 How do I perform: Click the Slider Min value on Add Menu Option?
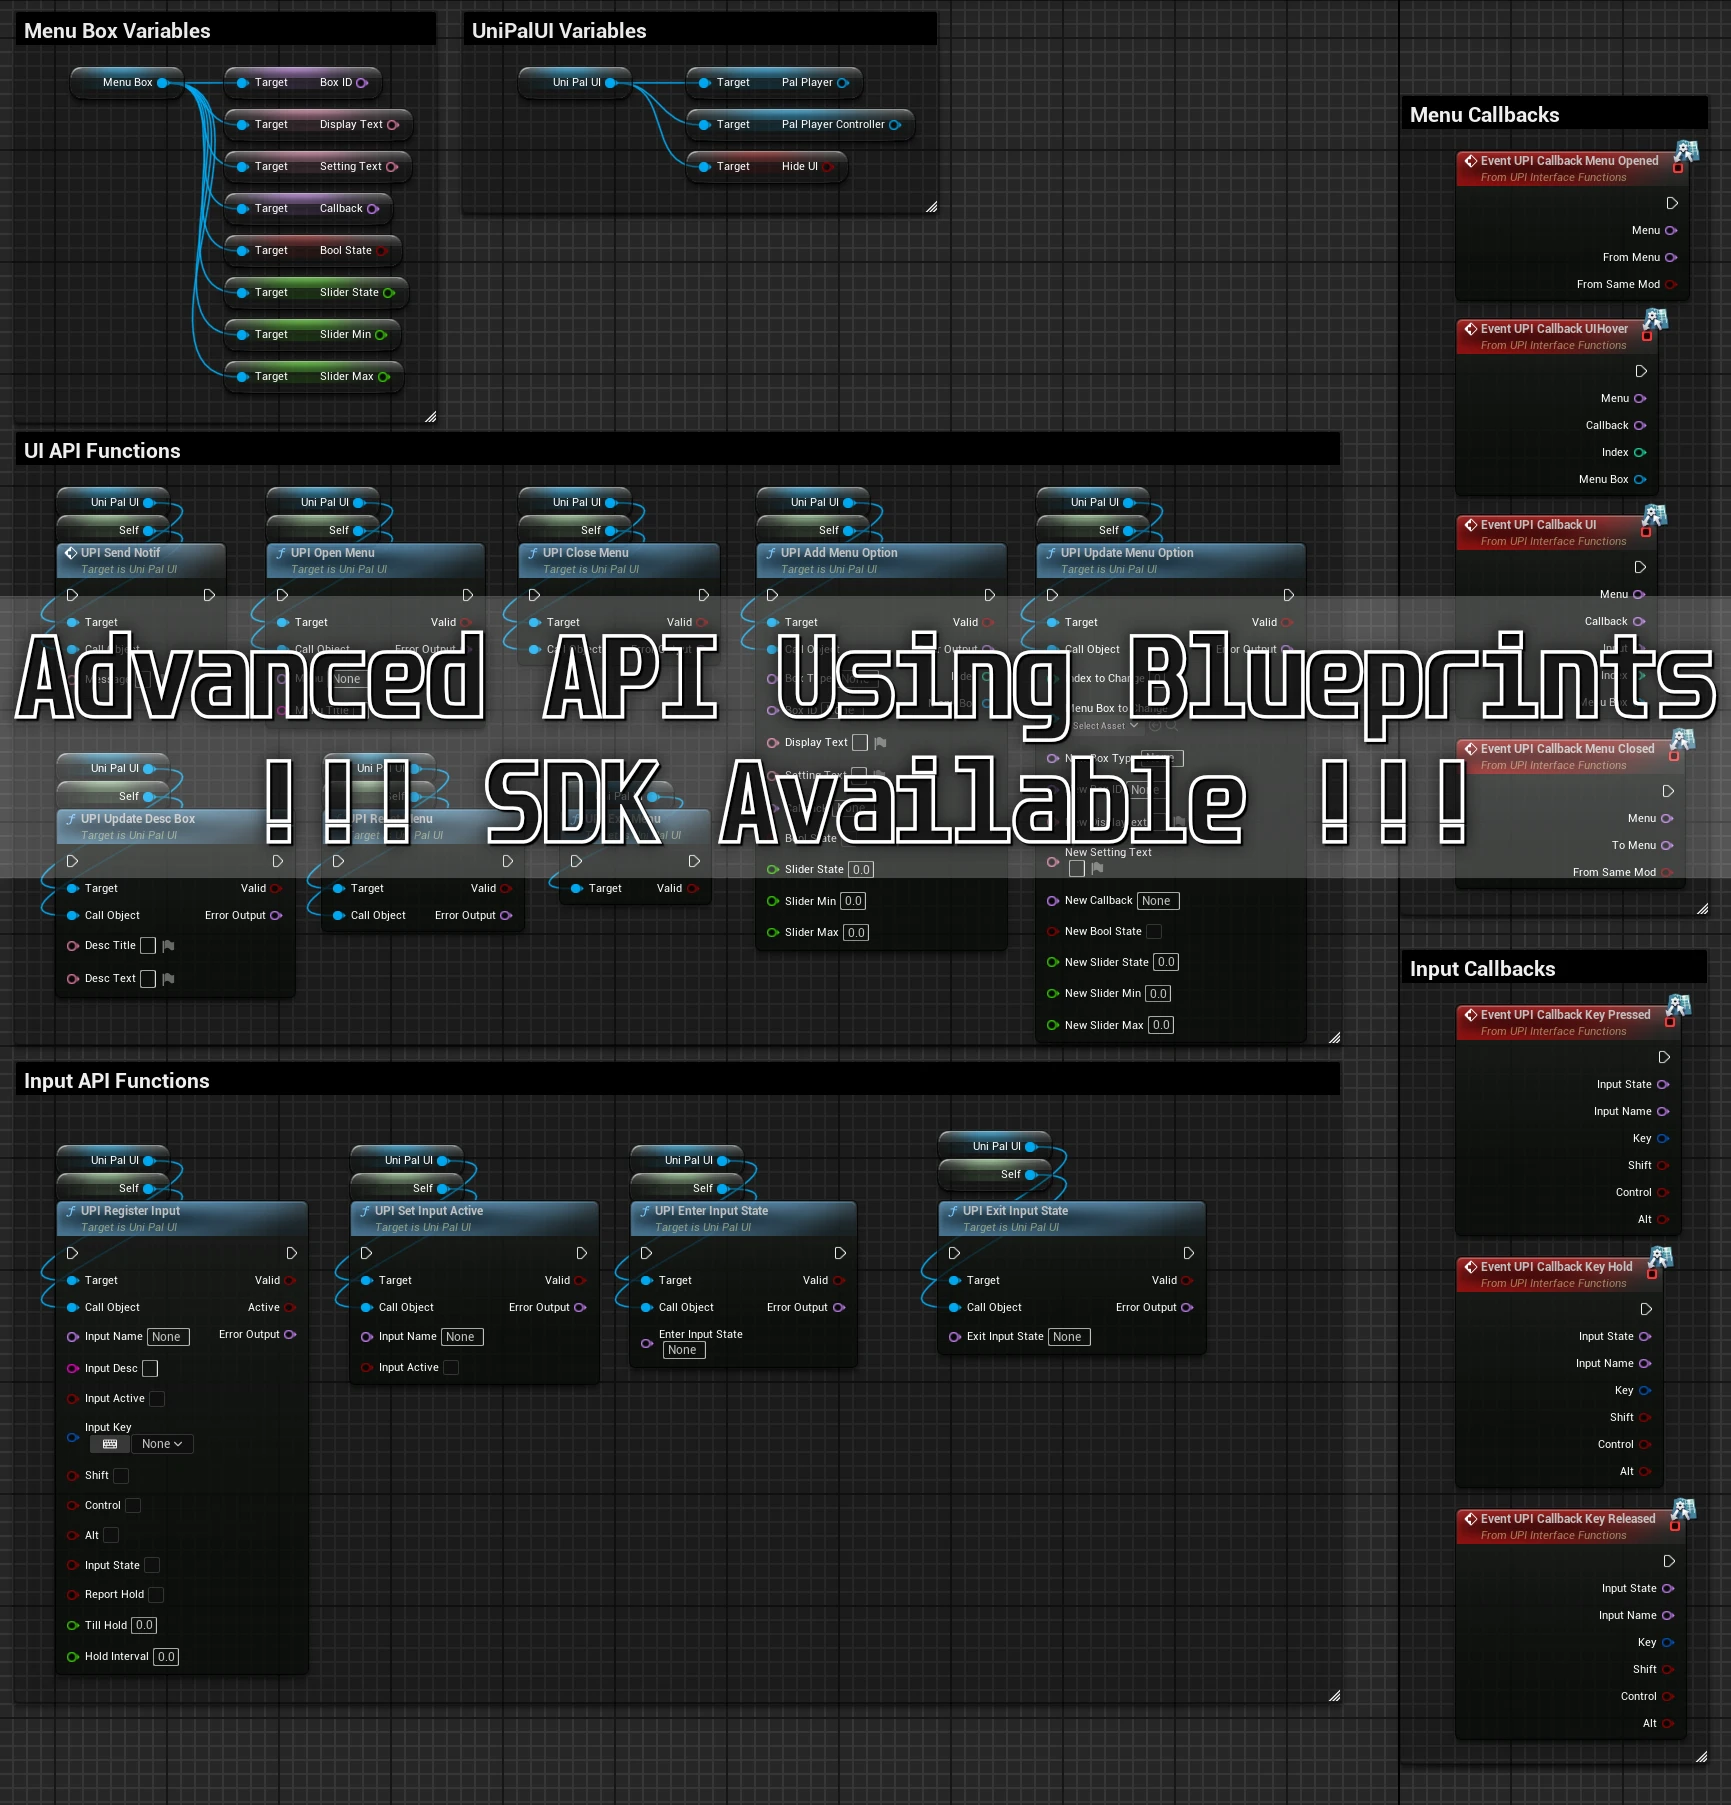click(853, 901)
